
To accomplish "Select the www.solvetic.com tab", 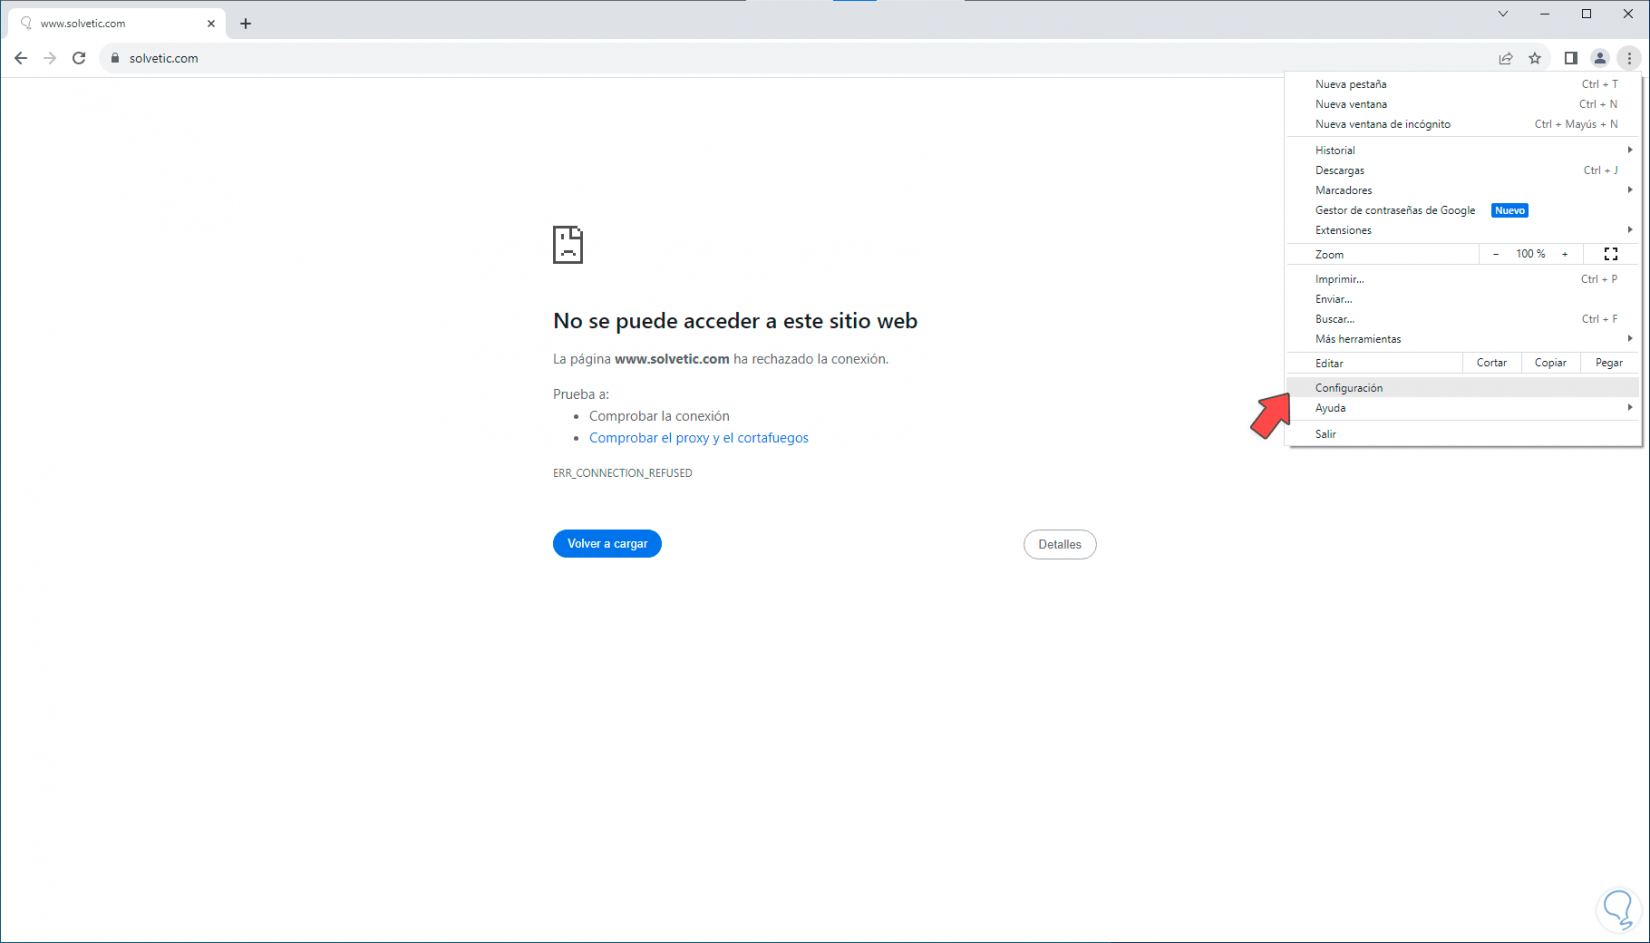I will (x=118, y=23).
